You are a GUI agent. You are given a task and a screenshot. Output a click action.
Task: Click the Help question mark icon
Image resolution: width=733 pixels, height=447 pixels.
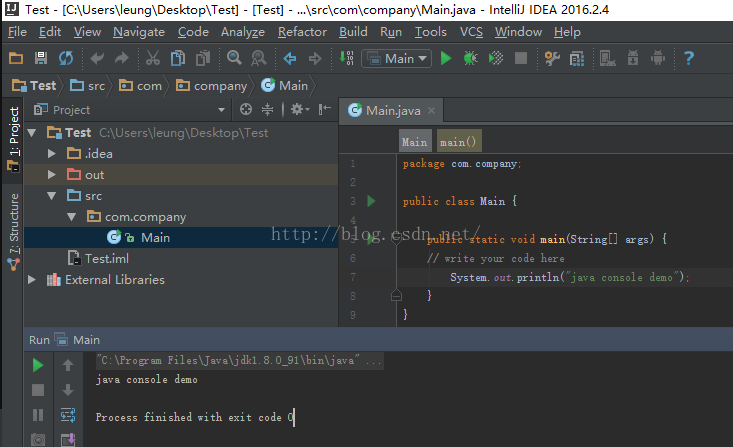pyautogui.click(x=689, y=58)
